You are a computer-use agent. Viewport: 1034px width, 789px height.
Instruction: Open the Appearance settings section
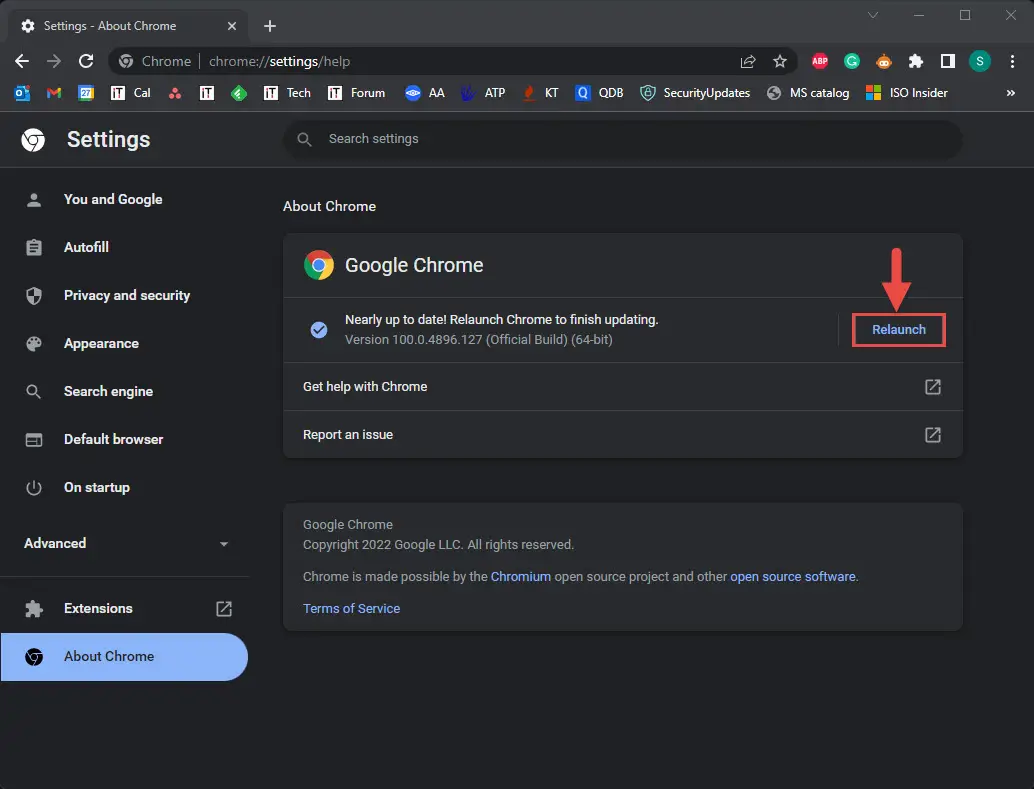click(x=124, y=344)
